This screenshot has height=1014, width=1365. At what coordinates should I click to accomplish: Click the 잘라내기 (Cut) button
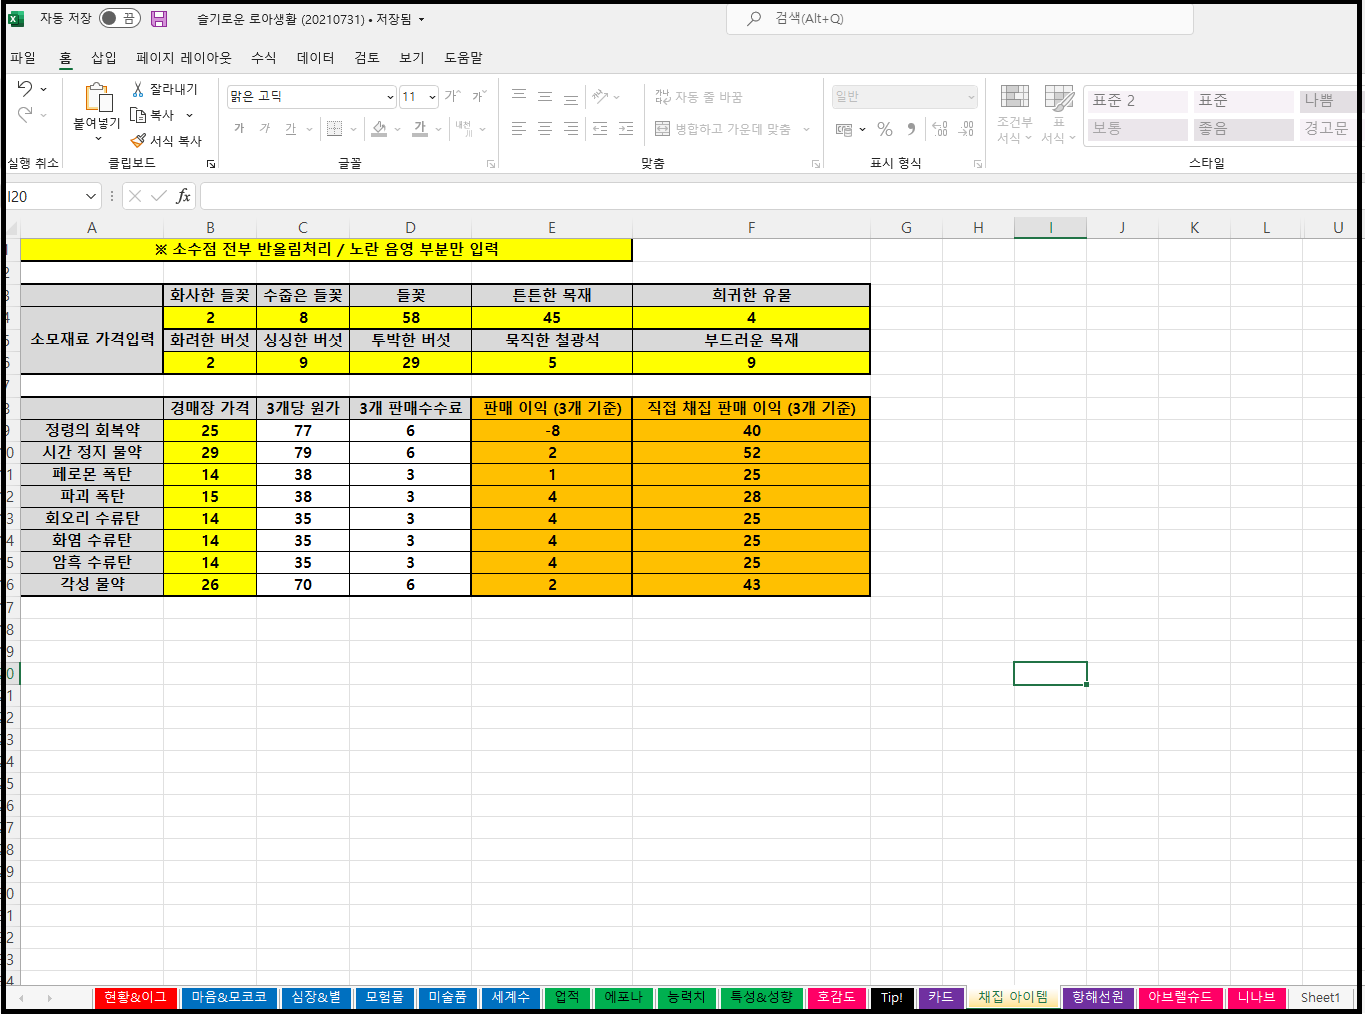165,89
